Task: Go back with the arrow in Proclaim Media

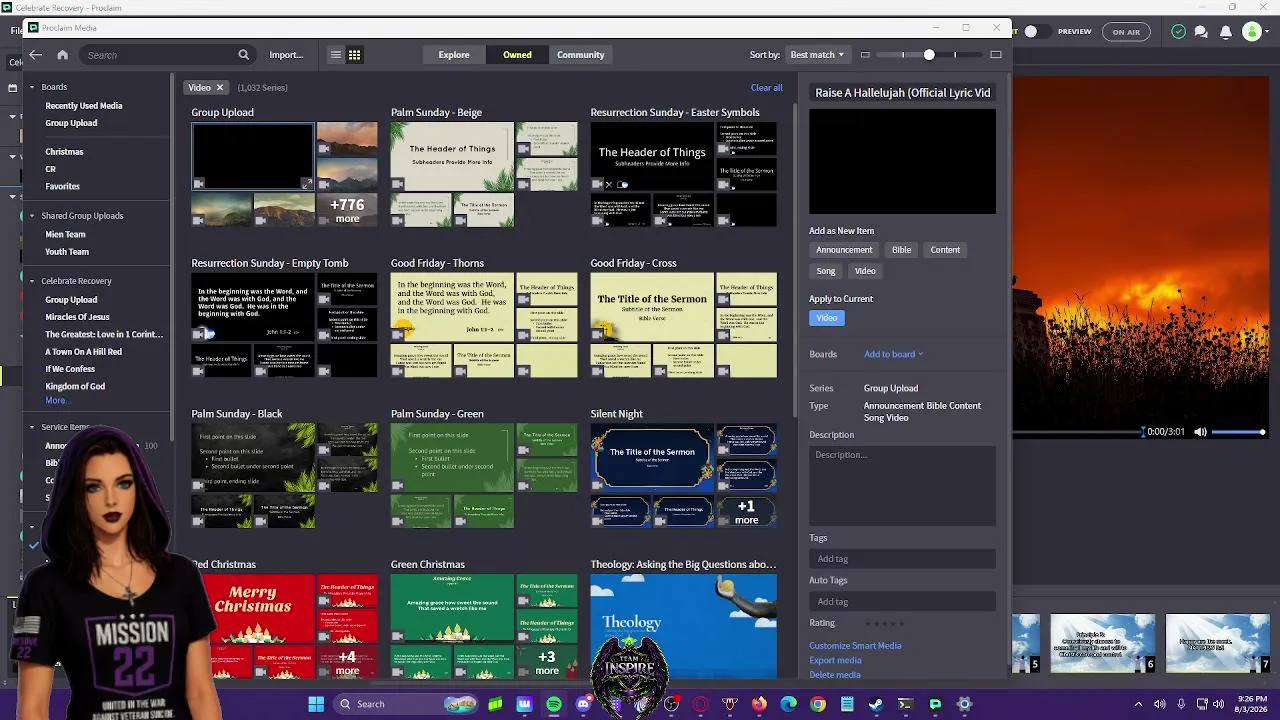Action: click(36, 55)
